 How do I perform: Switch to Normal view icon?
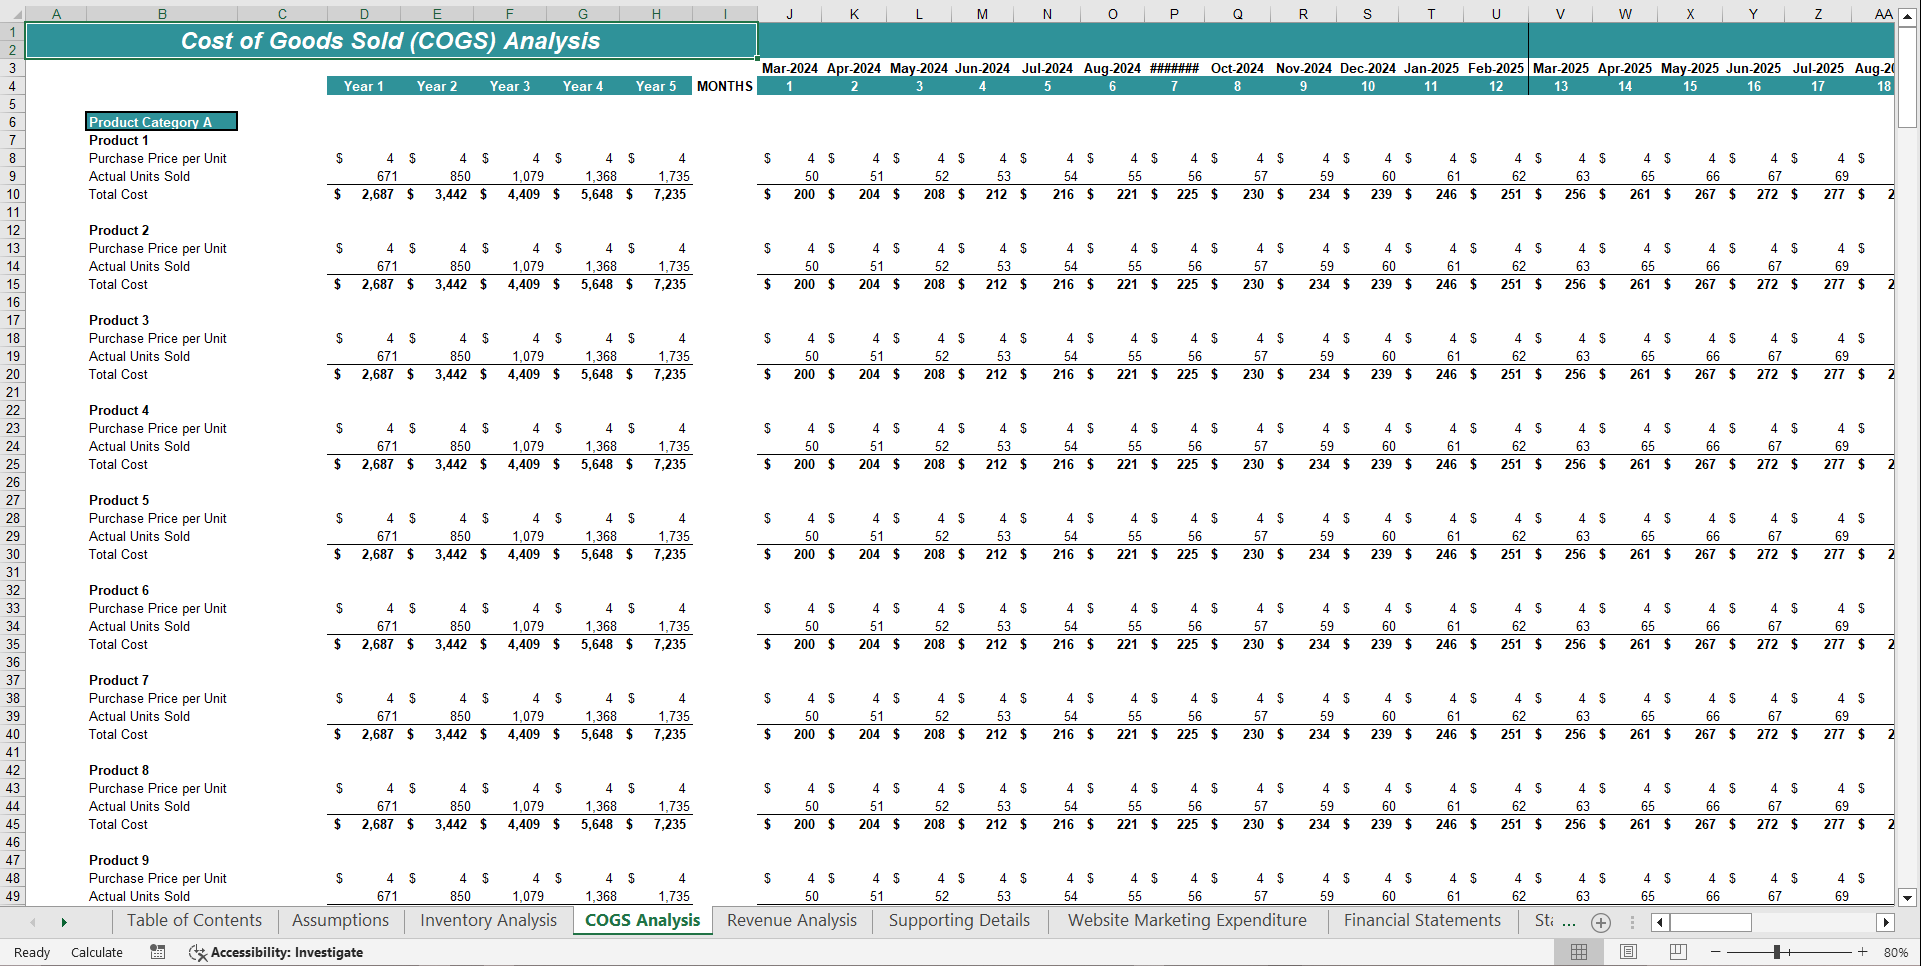coord(1579,951)
